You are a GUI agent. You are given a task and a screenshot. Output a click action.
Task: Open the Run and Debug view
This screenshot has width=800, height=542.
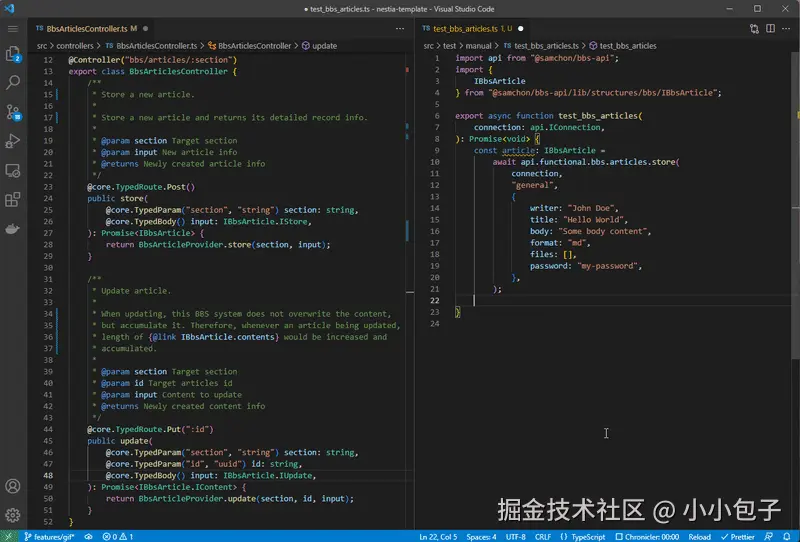click(x=13, y=141)
